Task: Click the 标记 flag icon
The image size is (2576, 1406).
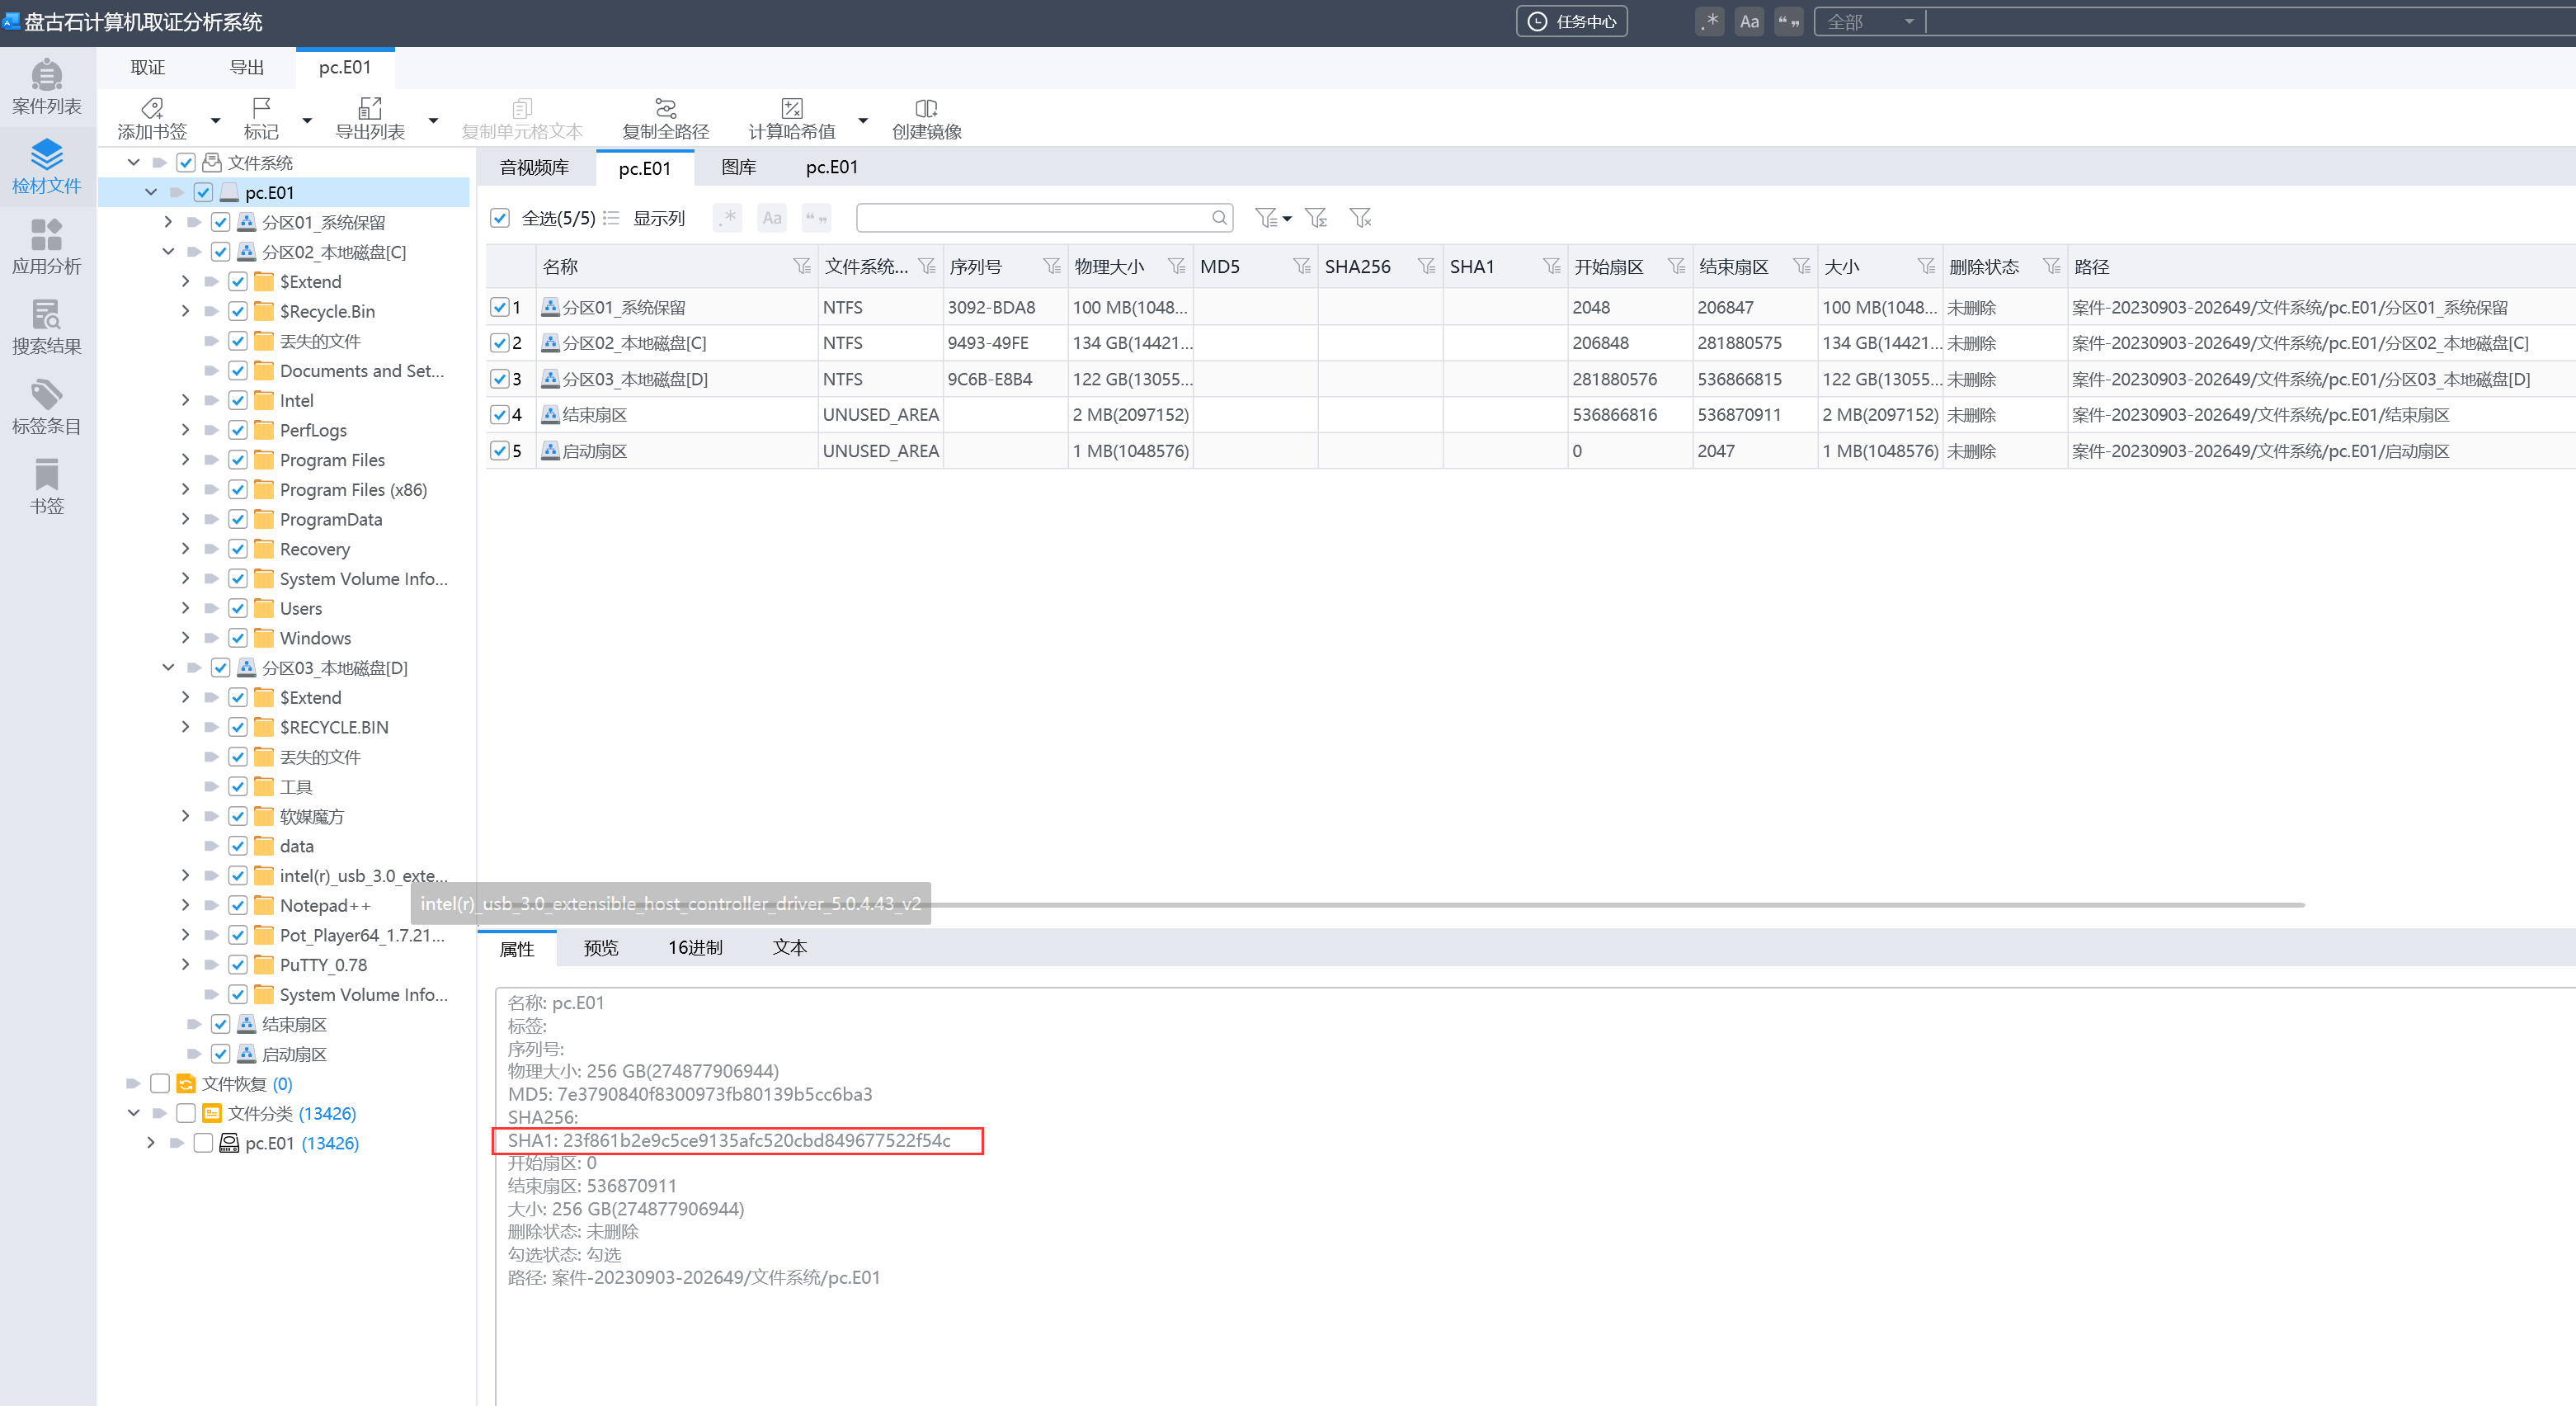Action: (x=261, y=108)
